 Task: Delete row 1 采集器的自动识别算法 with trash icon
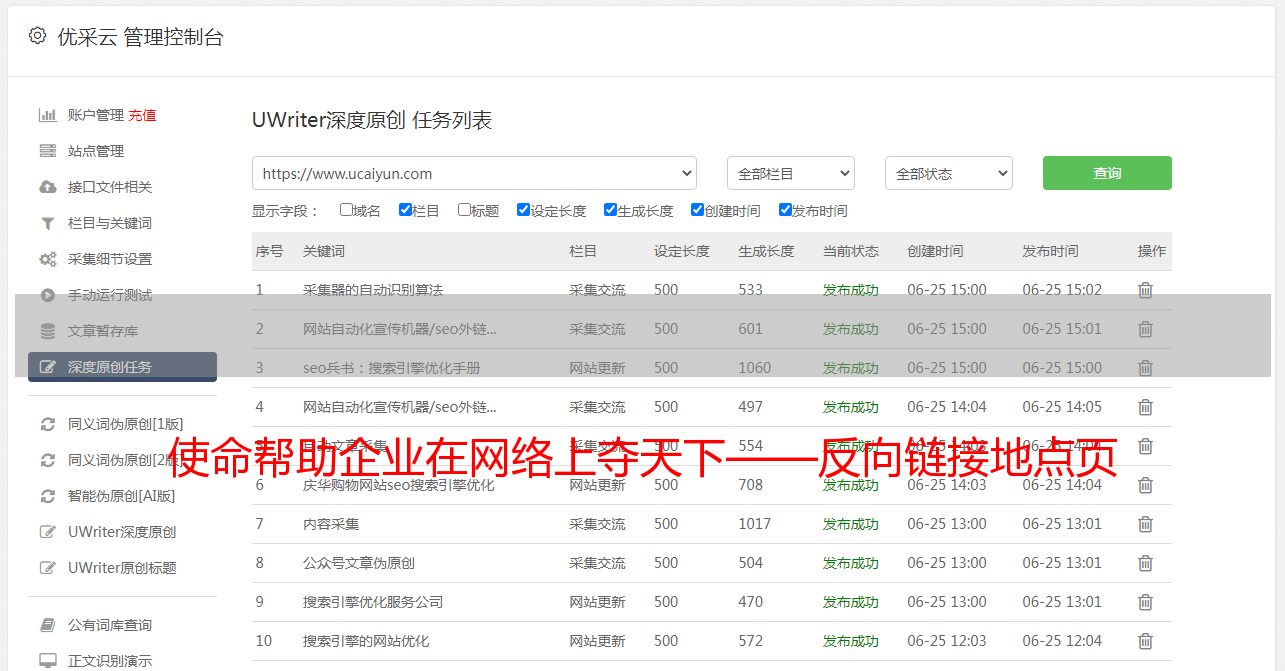point(1146,290)
